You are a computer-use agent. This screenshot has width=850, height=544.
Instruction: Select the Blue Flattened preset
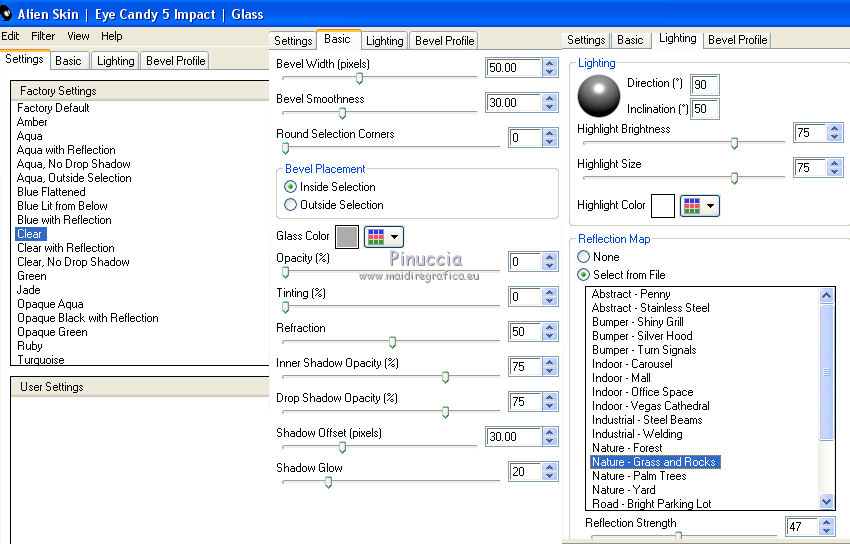51,192
